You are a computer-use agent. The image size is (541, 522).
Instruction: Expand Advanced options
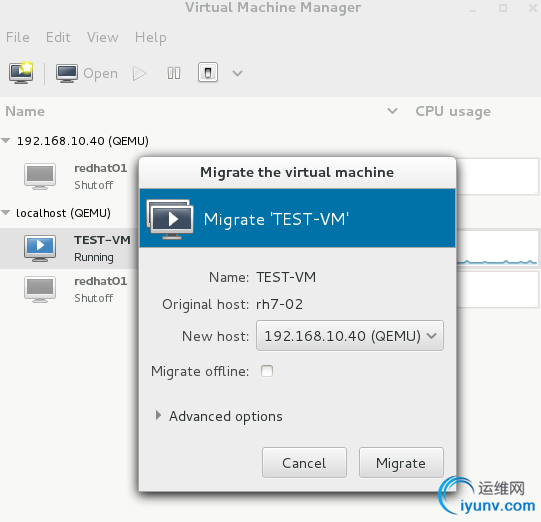tap(219, 416)
